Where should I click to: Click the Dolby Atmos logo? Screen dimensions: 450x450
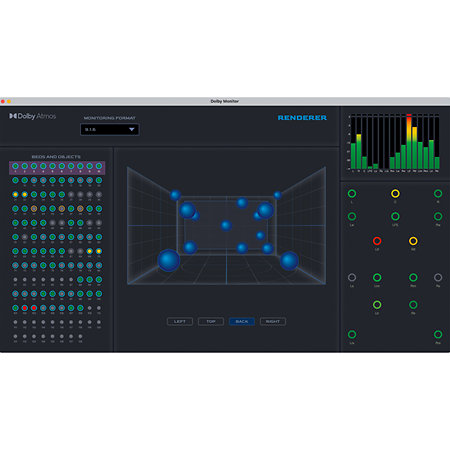[x=33, y=116]
